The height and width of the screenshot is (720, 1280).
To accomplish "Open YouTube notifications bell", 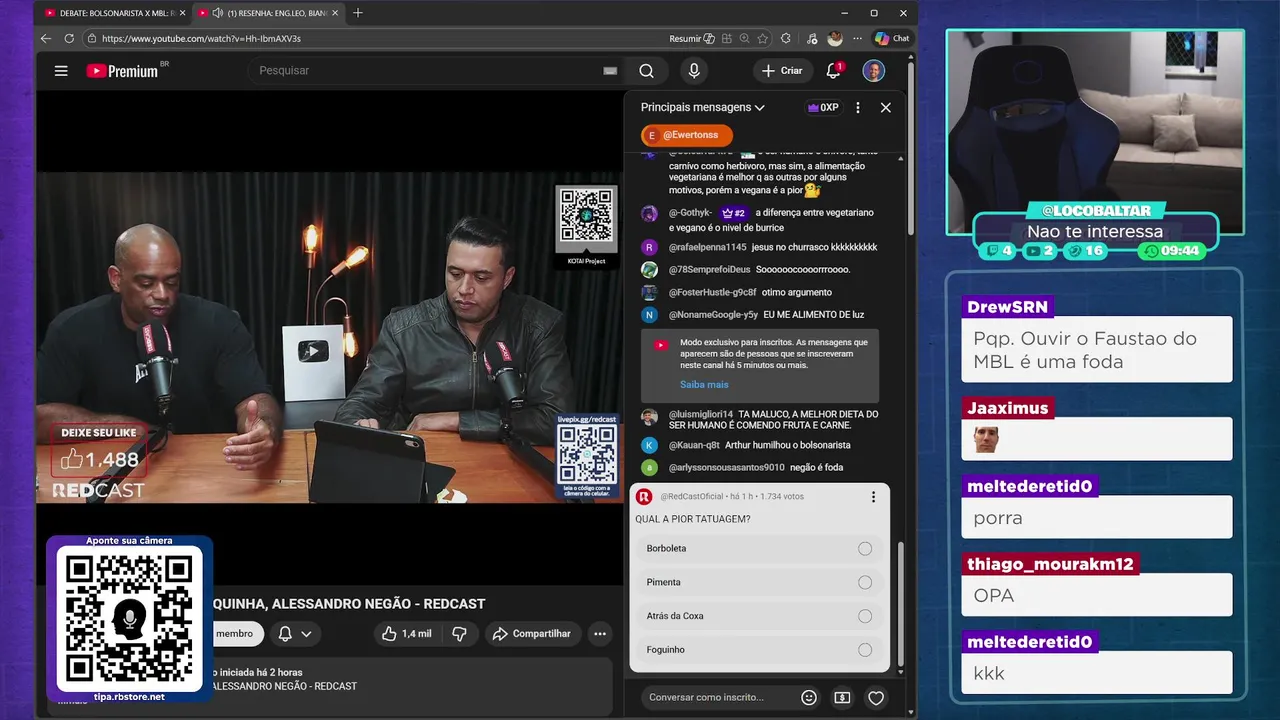I will pos(833,71).
